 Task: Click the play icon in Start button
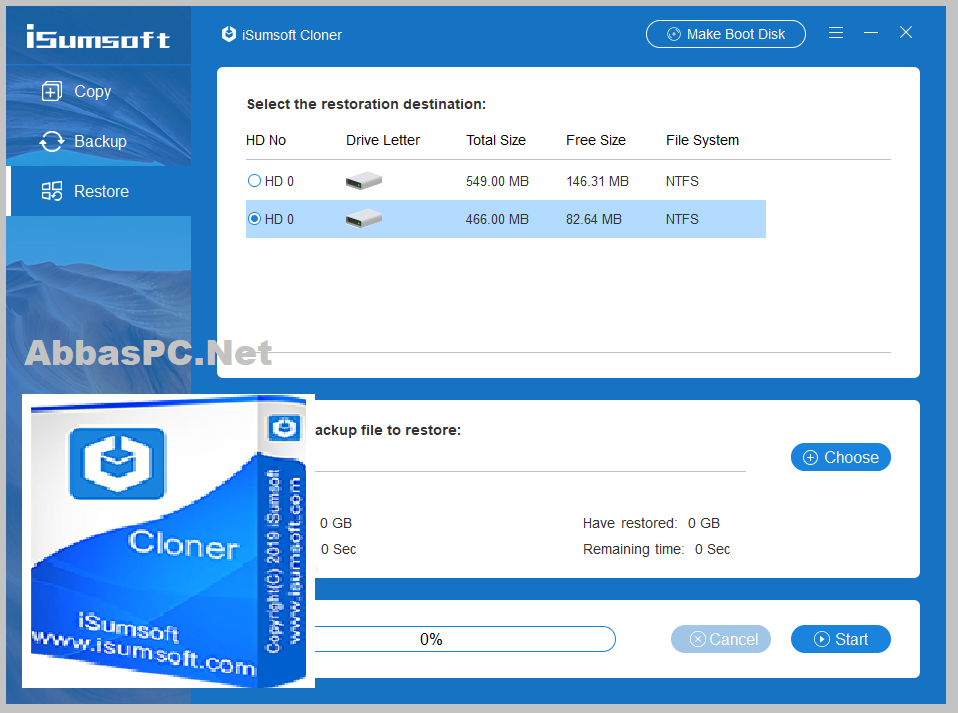[x=822, y=639]
